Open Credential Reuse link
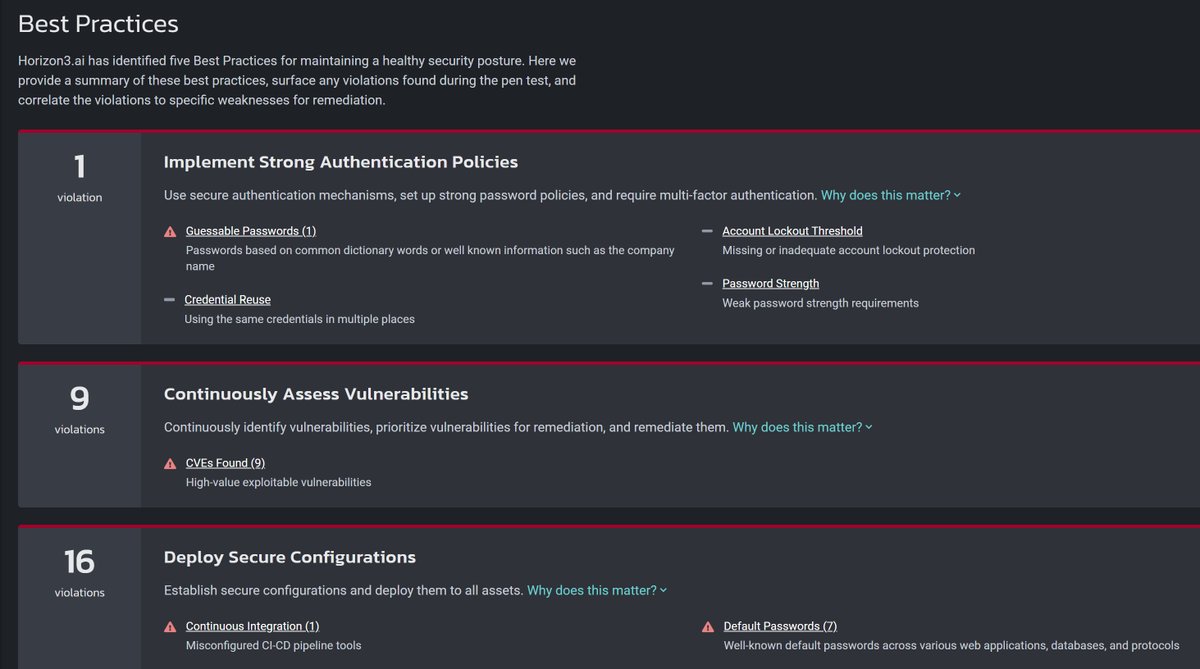This screenshot has width=1200, height=669. coord(228,300)
